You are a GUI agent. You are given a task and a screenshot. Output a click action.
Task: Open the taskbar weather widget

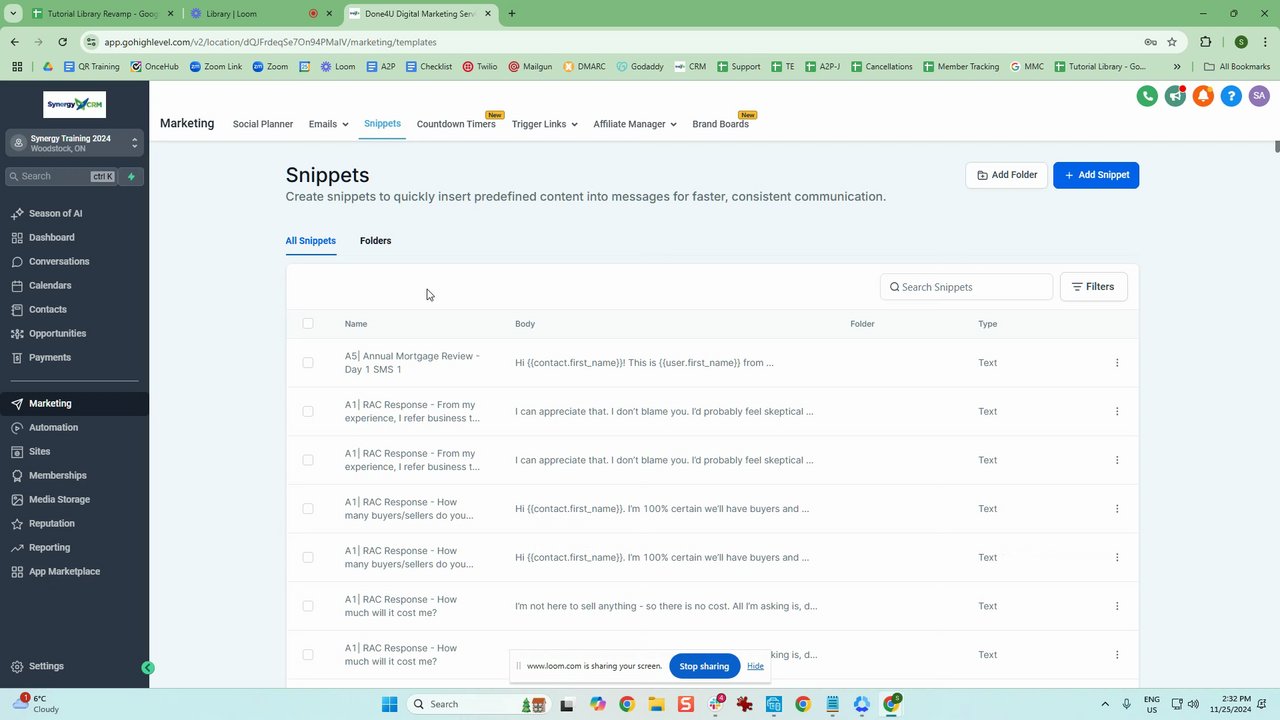pos(38,704)
